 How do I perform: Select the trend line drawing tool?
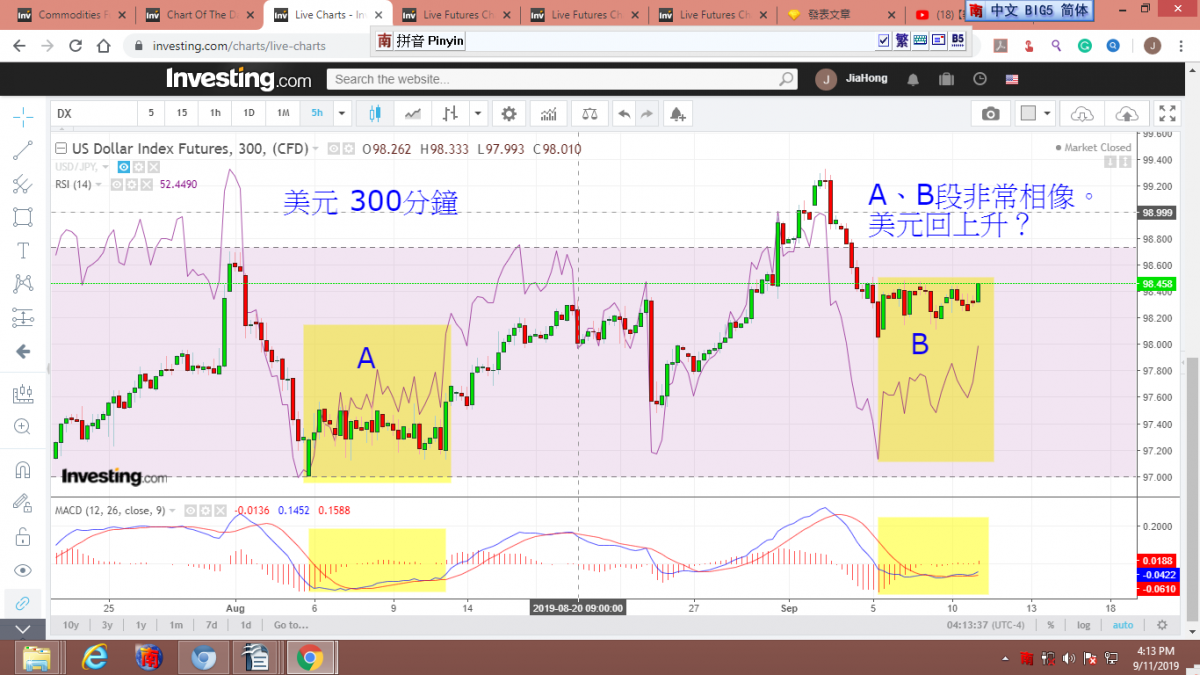pos(23,151)
